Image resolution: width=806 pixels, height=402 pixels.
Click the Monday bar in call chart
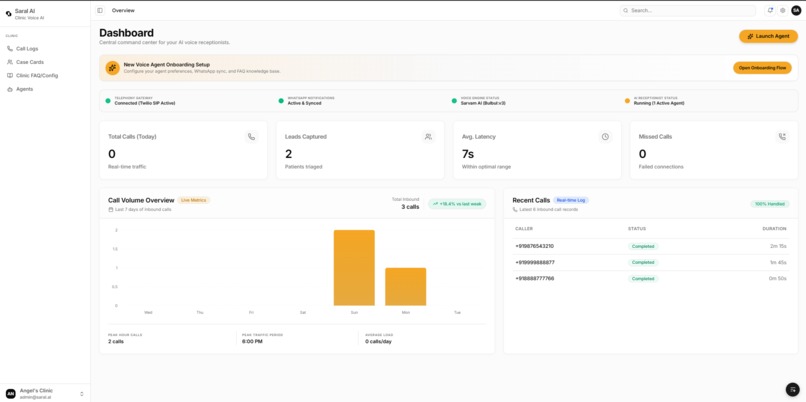click(406, 287)
